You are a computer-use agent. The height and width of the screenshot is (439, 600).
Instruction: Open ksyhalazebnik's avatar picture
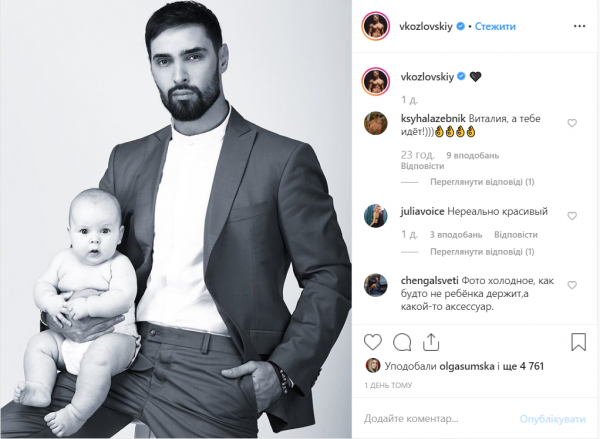pyautogui.click(x=375, y=123)
